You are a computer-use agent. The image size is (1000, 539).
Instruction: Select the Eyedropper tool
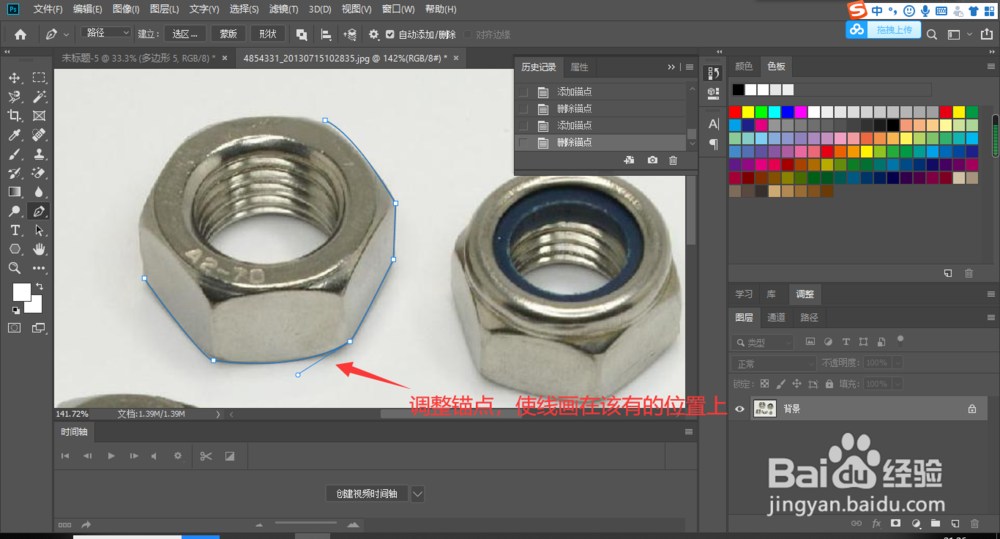tap(14, 135)
